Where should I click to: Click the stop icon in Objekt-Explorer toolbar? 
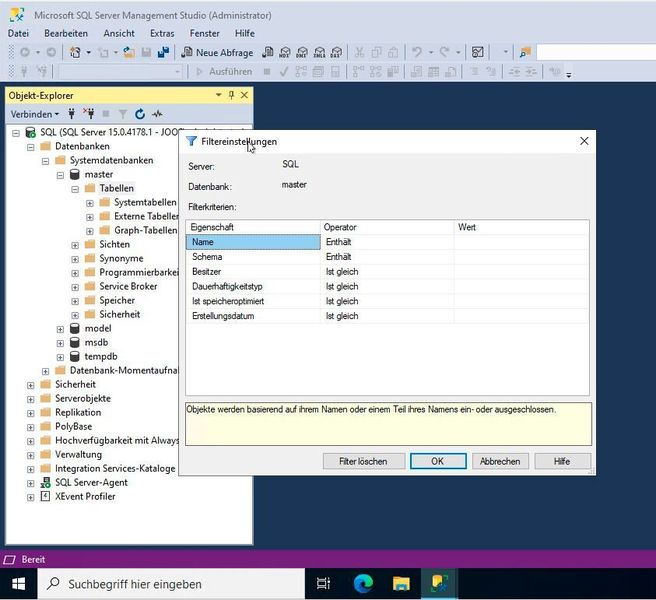(106, 114)
